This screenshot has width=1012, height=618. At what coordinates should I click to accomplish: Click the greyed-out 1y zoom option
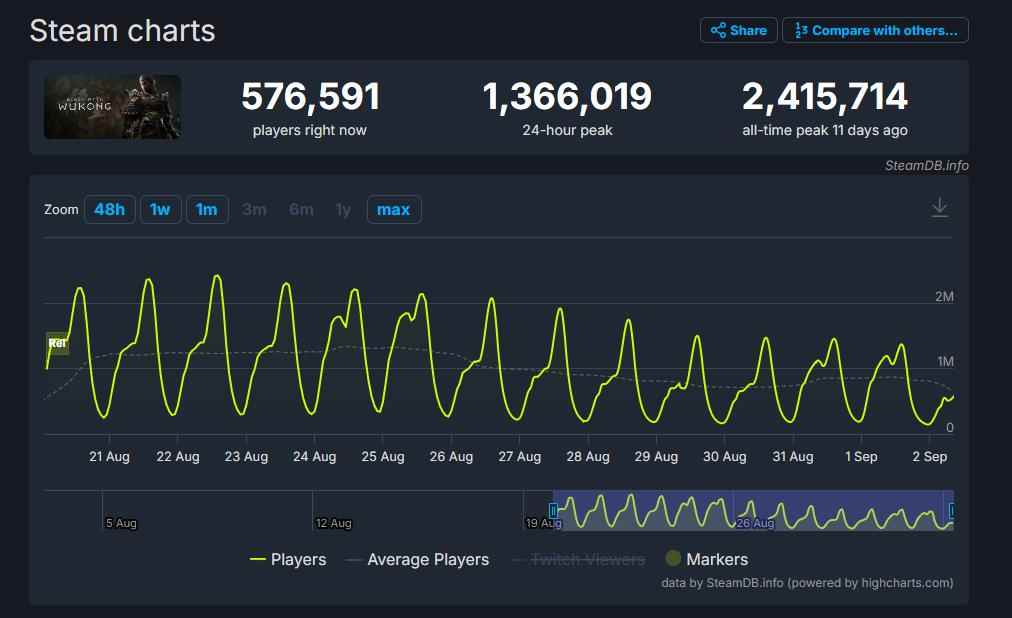pos(343,210)
